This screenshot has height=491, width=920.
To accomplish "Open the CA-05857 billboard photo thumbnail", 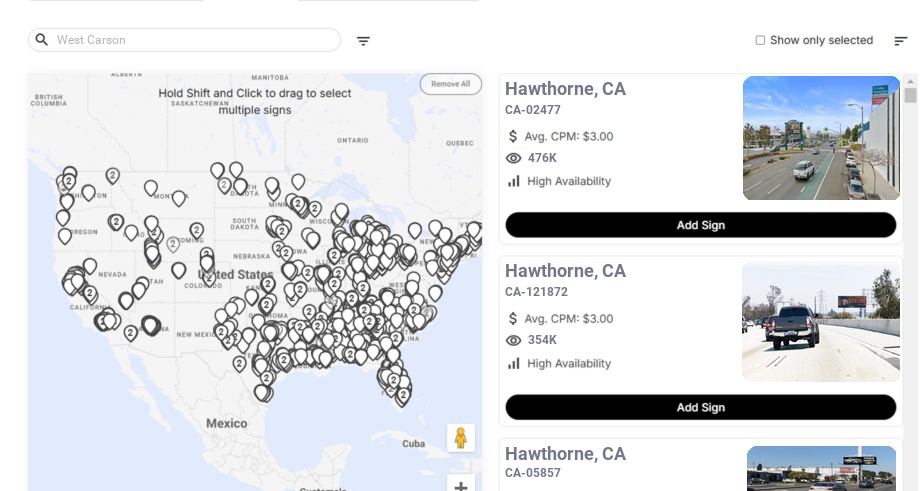I will [821, 469].
